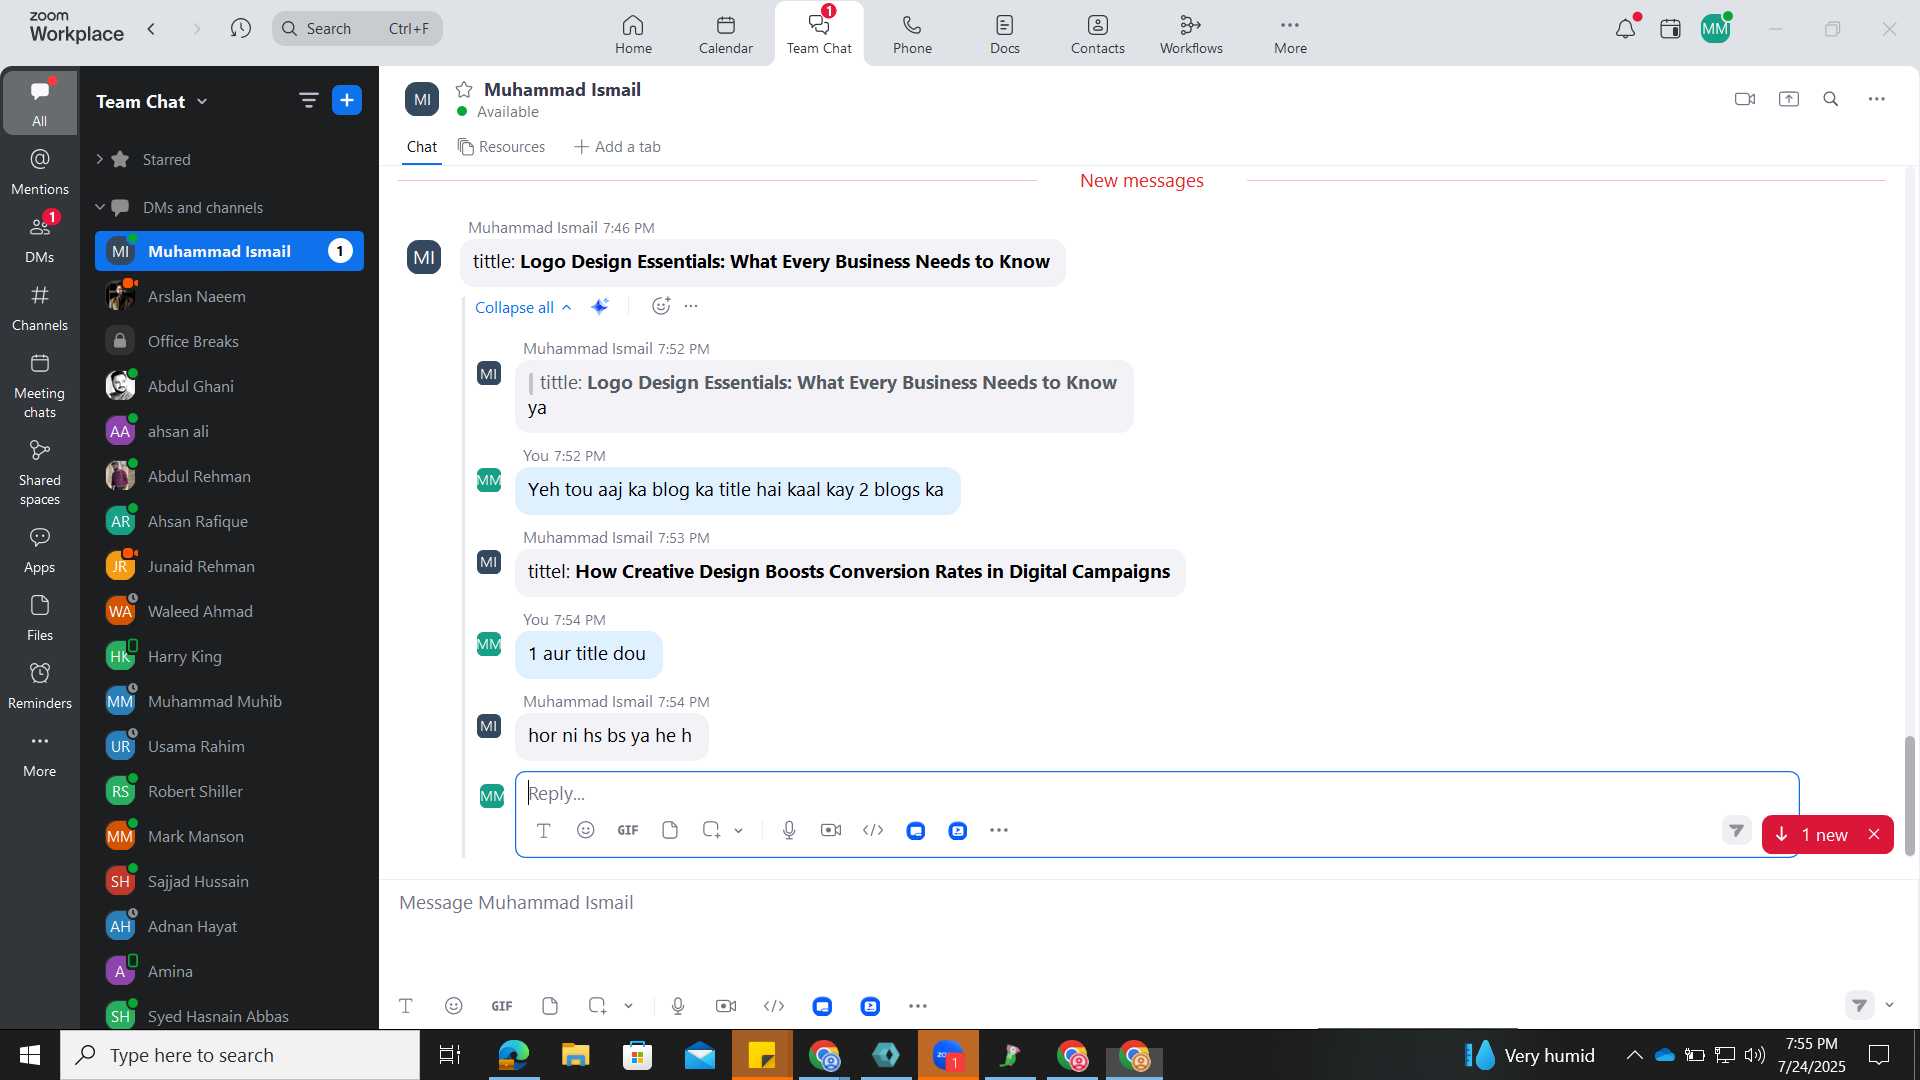Image resolution: width=1920 pixels, height=1080 pixels.
Task: Open GIF picker in main message composer
Action: point(502,1006)
